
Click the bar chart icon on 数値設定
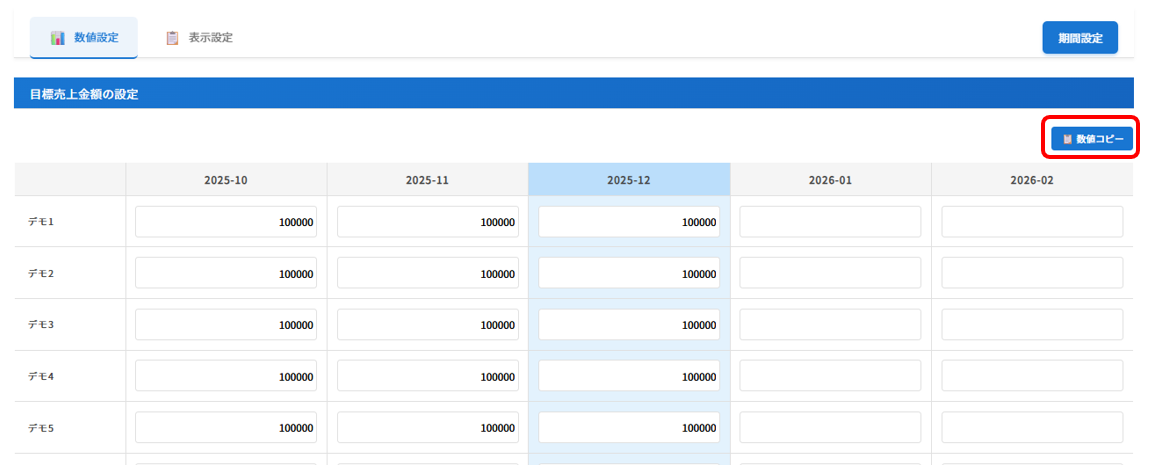(58, 38)
